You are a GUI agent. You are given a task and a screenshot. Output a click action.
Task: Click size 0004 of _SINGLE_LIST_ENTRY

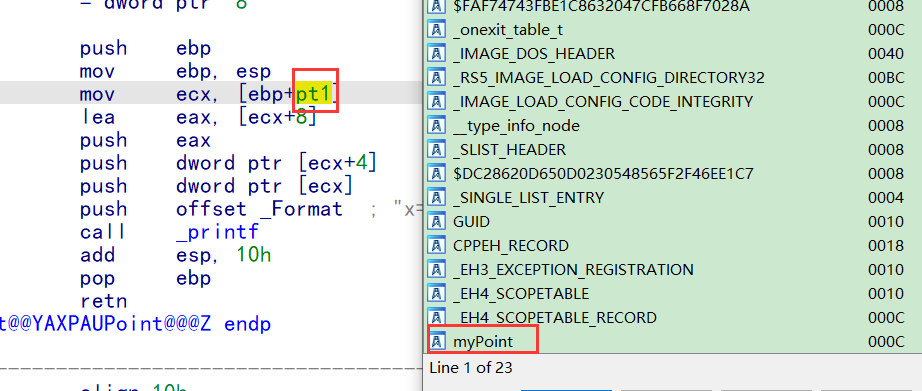coord(886,198)
